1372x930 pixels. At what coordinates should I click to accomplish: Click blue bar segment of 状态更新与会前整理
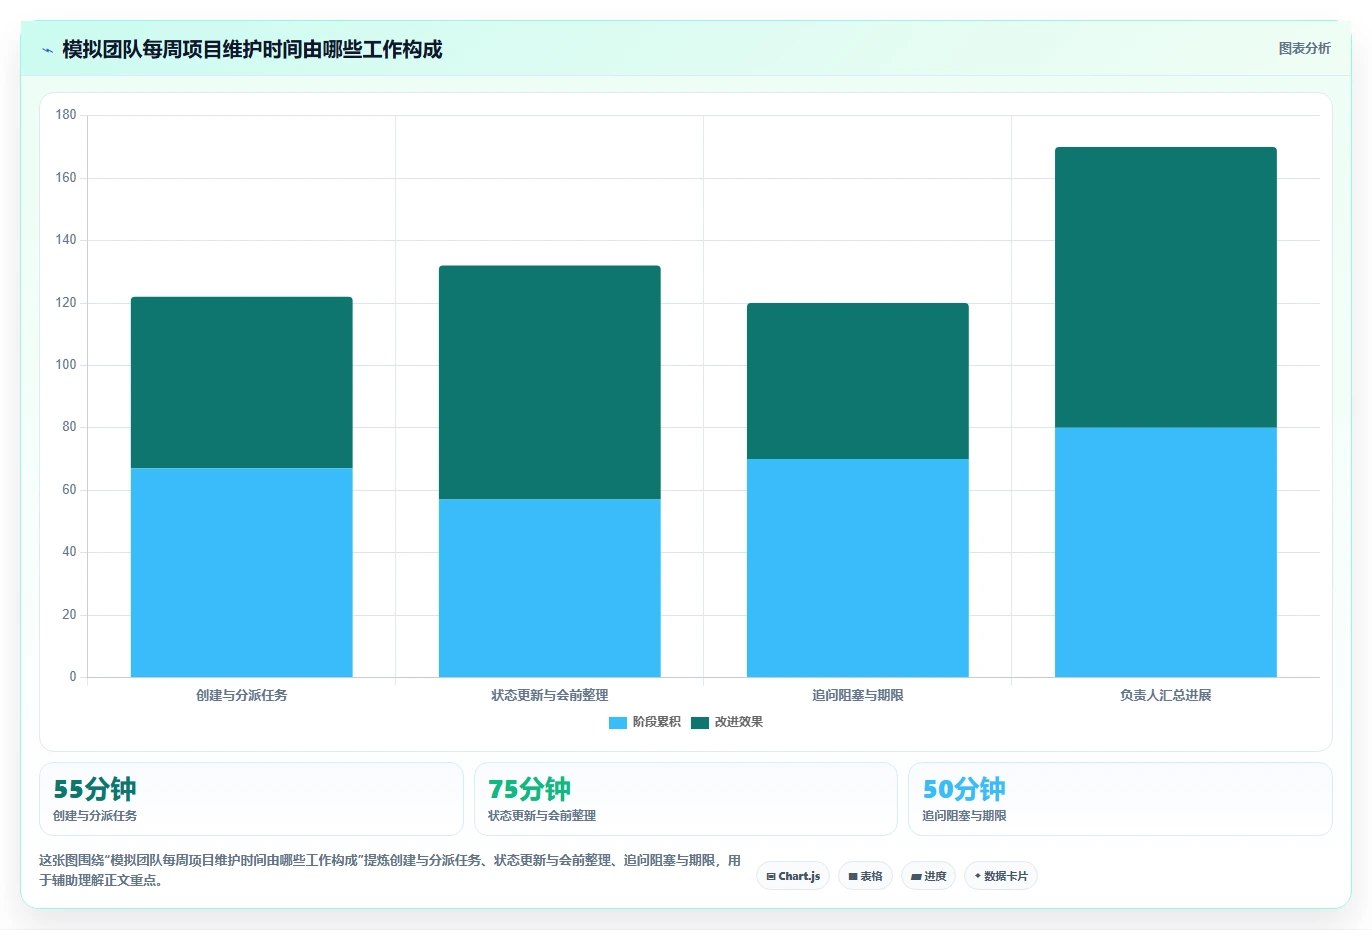[549, 588]
